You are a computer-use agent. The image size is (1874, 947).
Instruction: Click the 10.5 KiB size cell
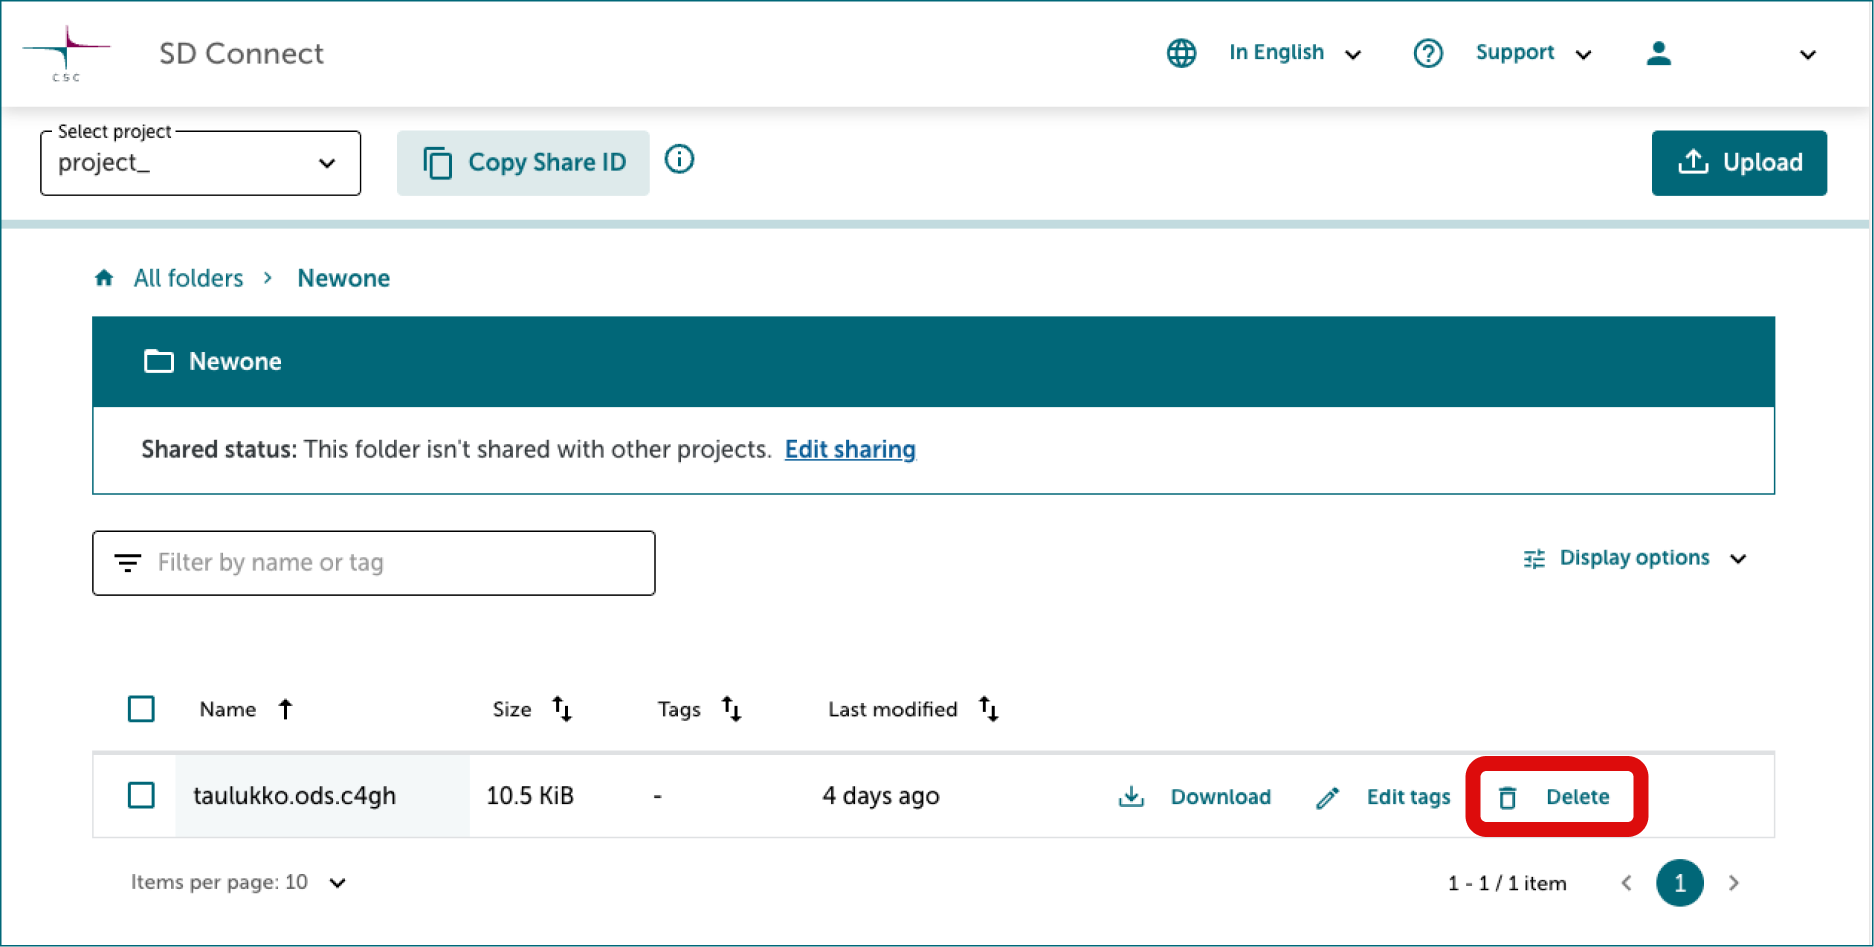(x=530, y=796)
